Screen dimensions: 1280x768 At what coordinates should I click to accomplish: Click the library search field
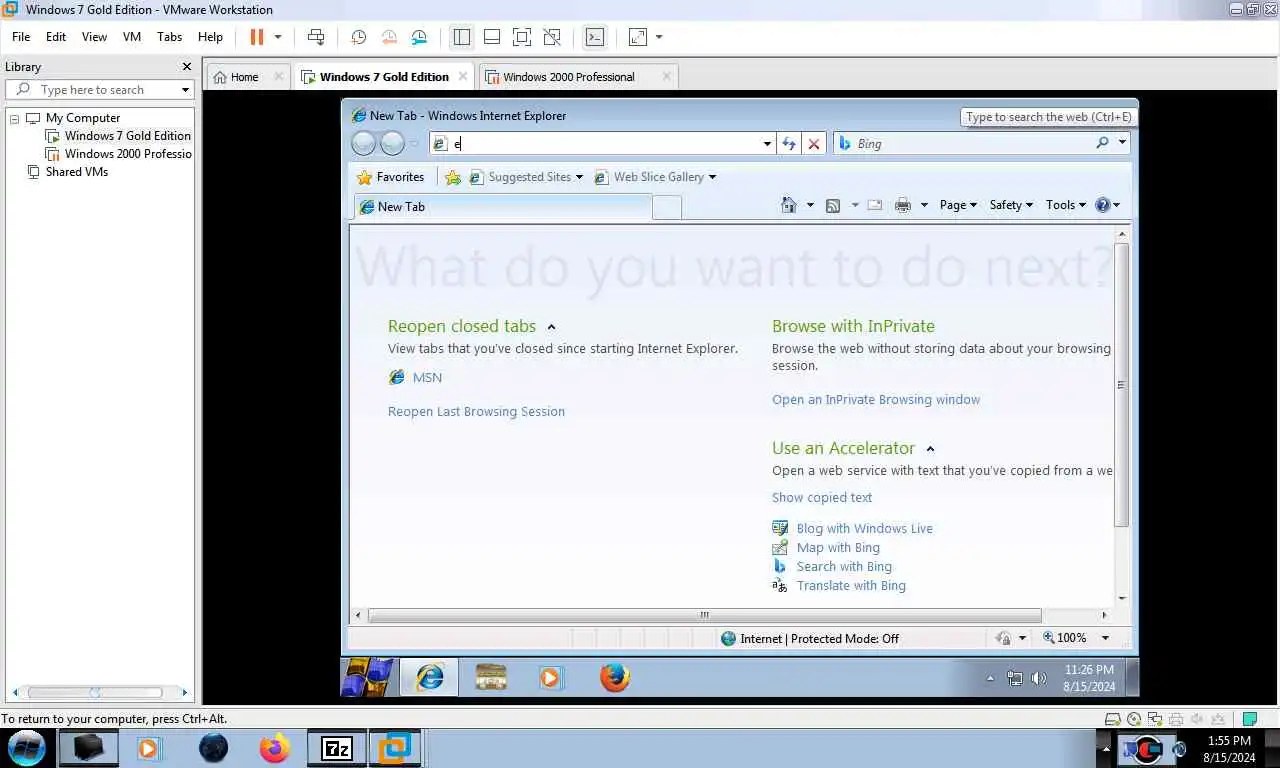point(98,90)
